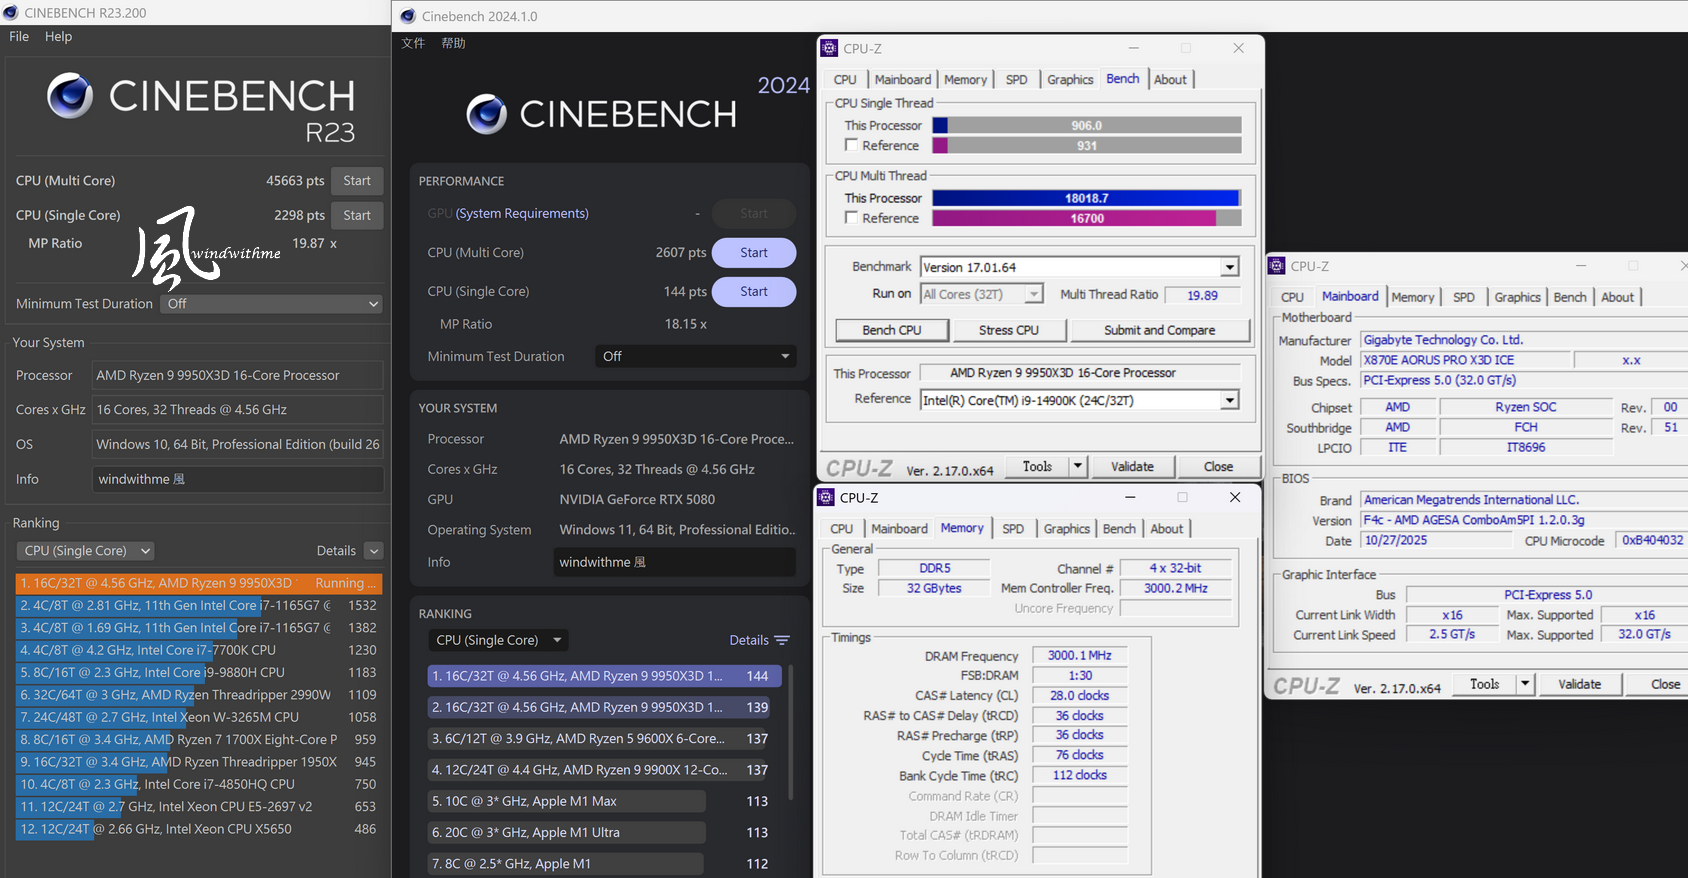Open the File menu in Cinebench R23
The image size is (1688, 878).
19,36
